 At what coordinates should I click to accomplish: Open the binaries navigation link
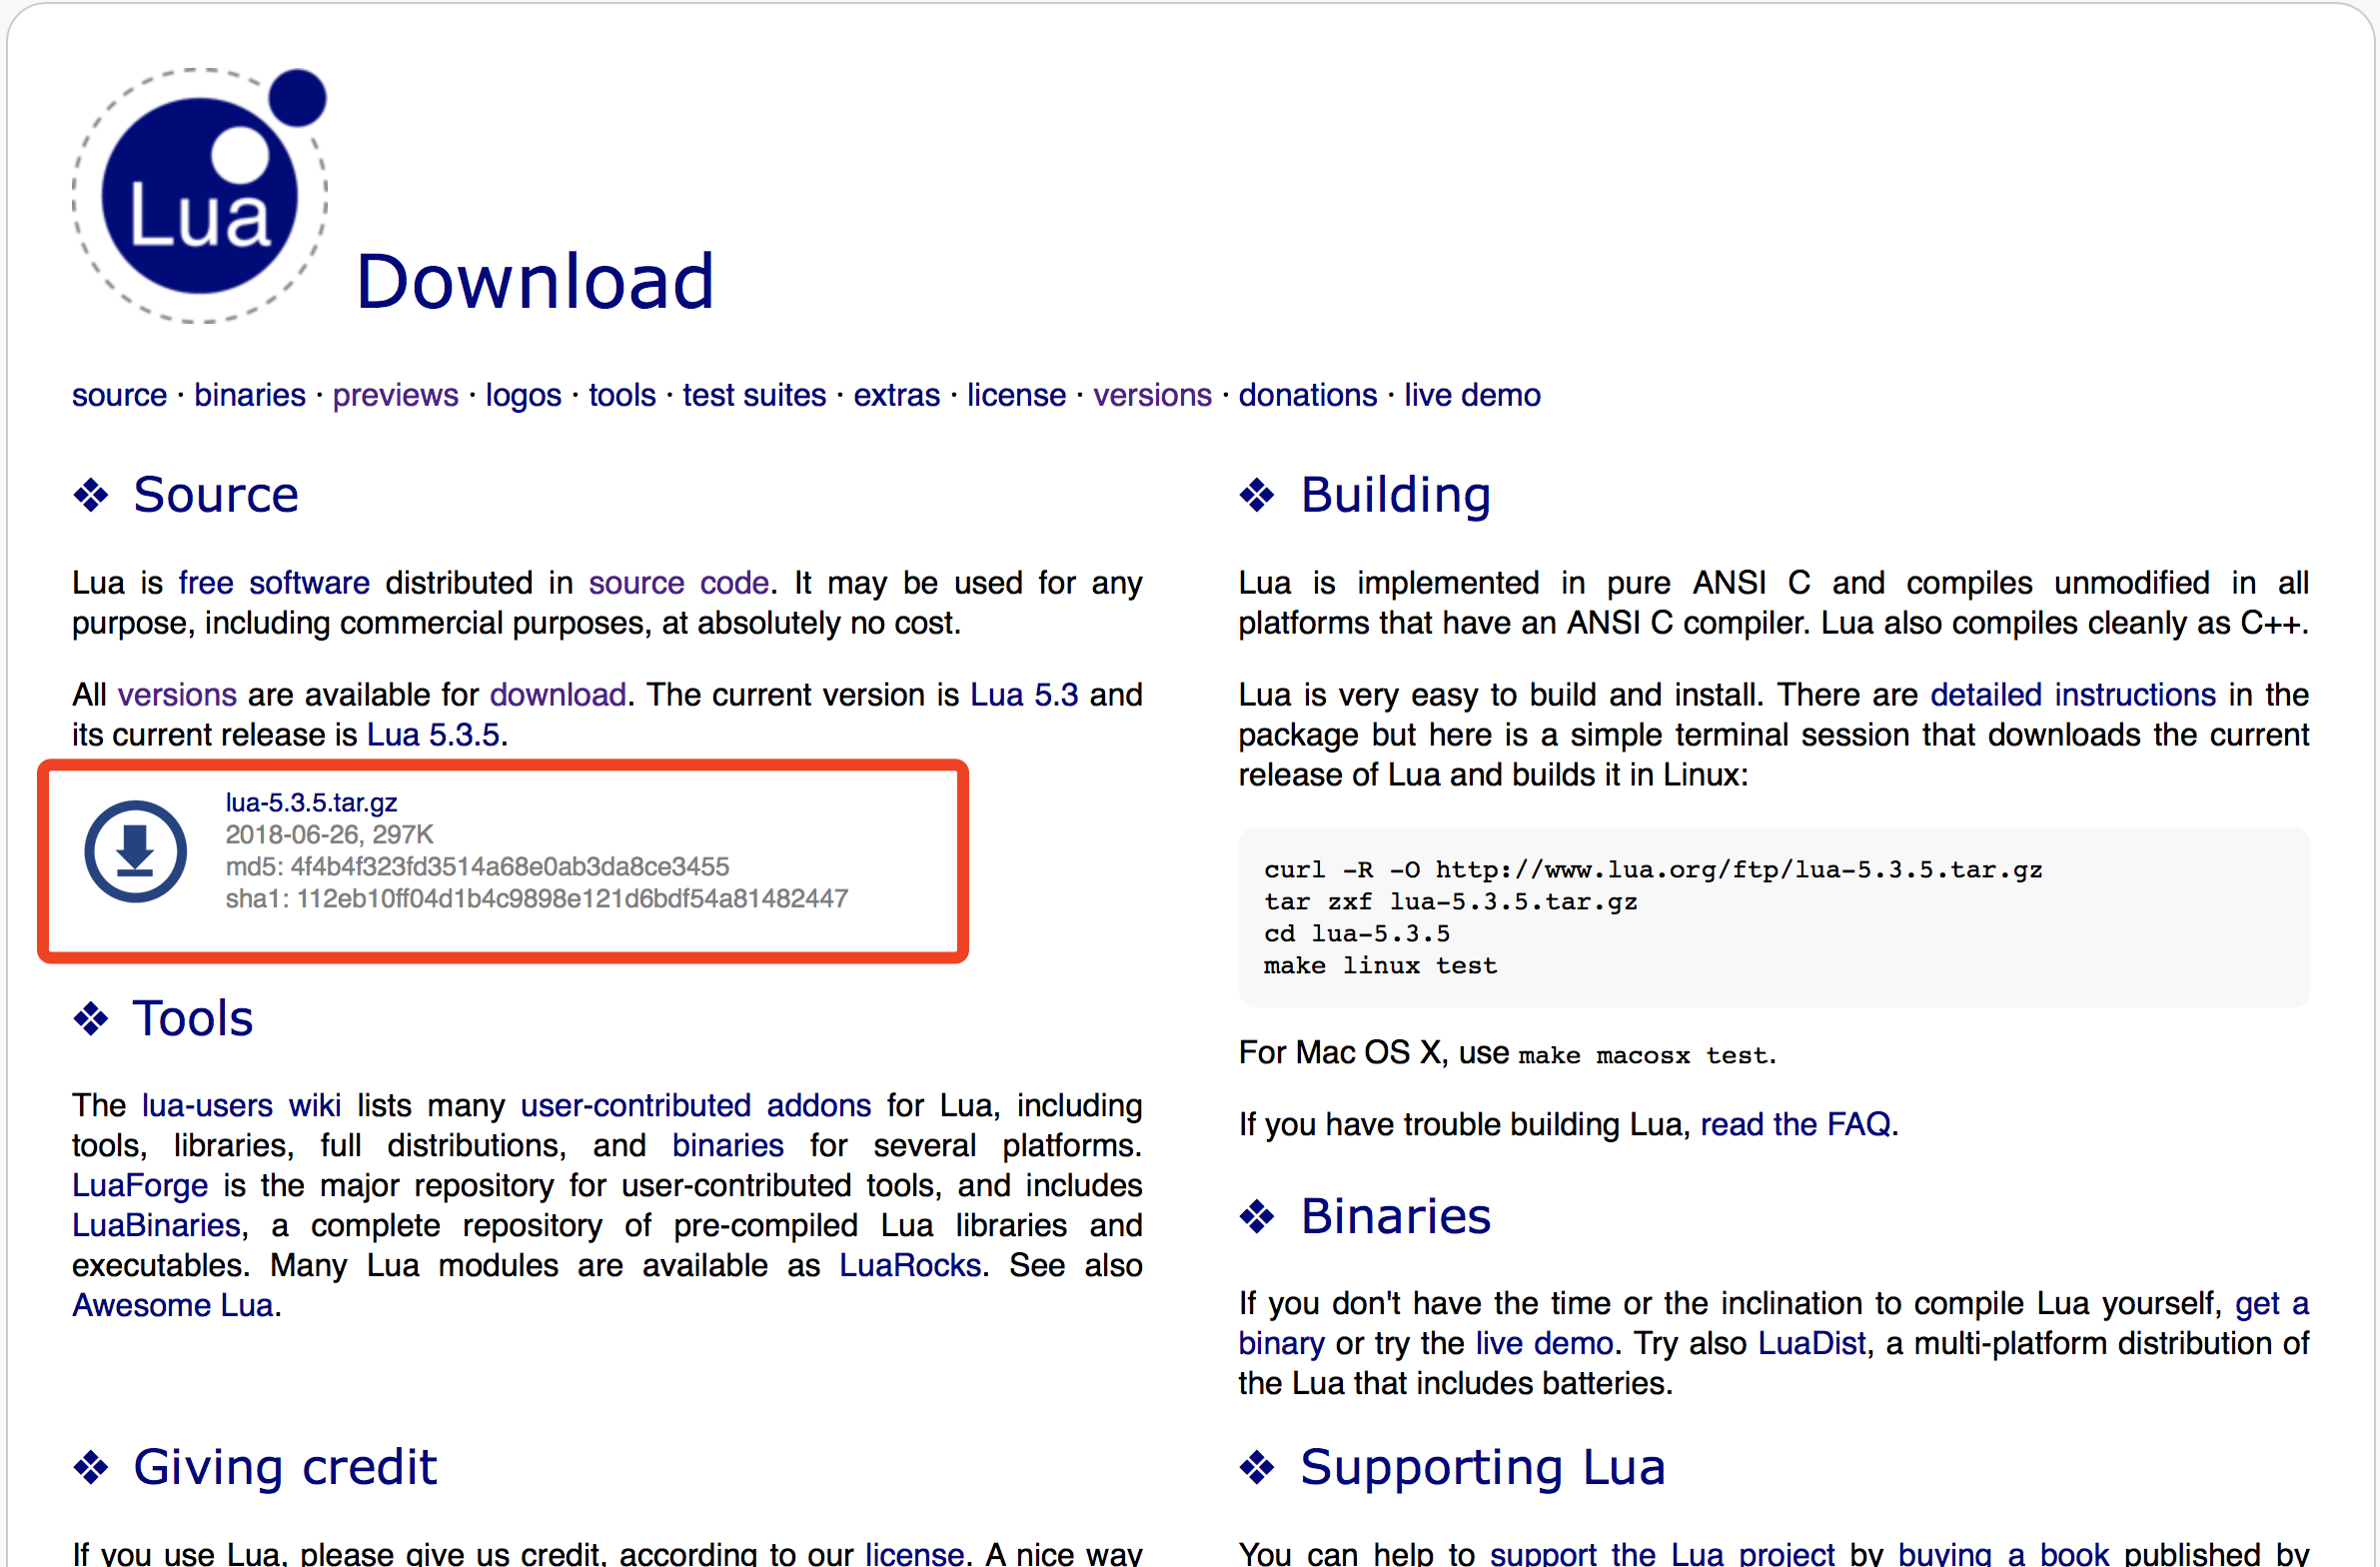click(x=250, y=395)
